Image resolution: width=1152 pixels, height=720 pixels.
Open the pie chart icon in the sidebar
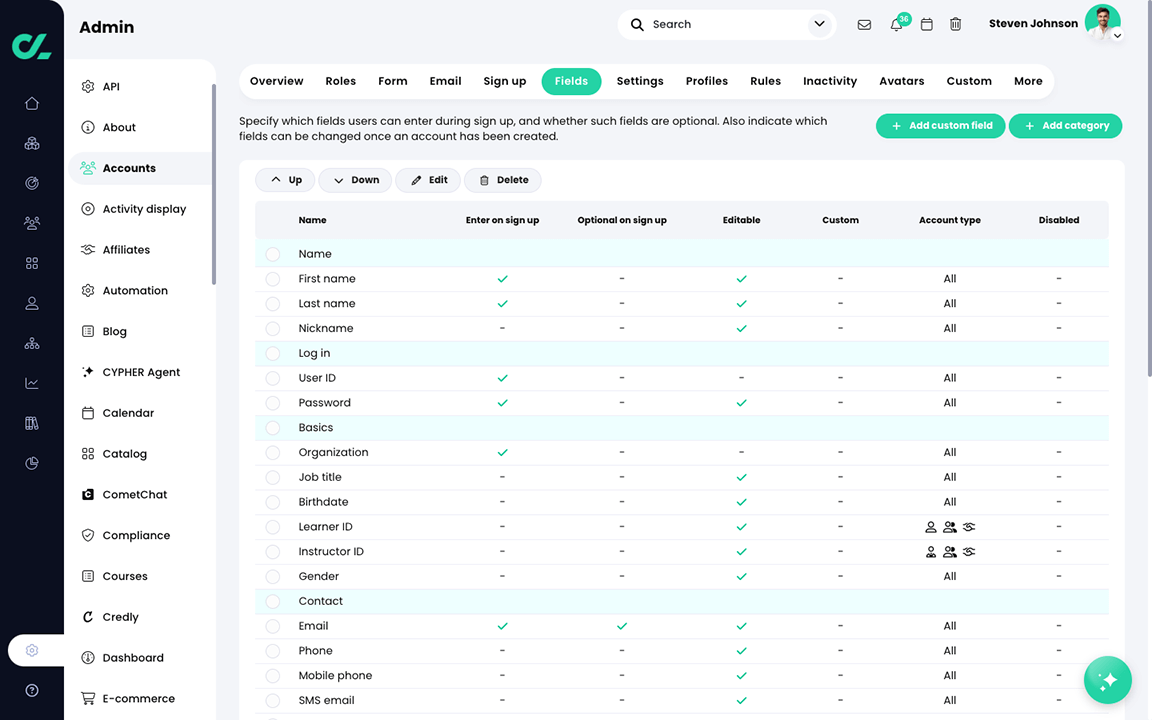31,463
